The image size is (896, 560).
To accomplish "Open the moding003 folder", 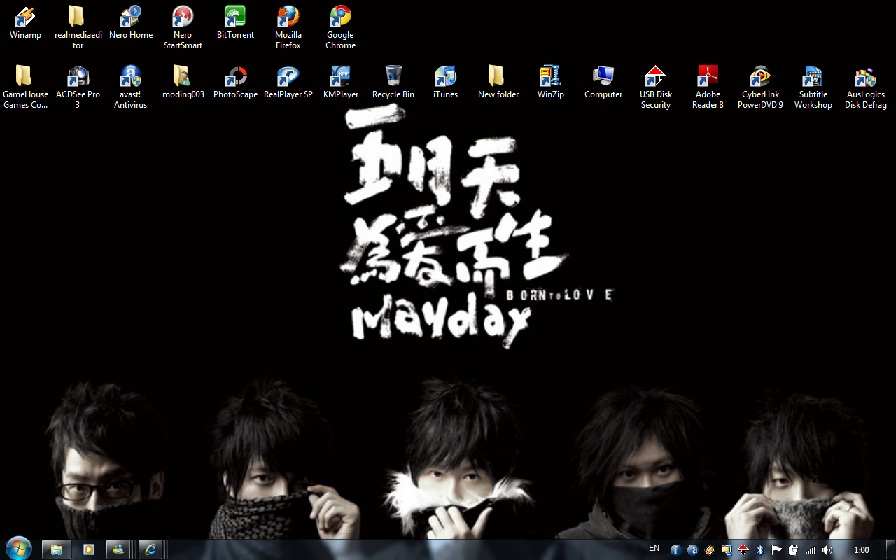I will (x=183, y=82).
